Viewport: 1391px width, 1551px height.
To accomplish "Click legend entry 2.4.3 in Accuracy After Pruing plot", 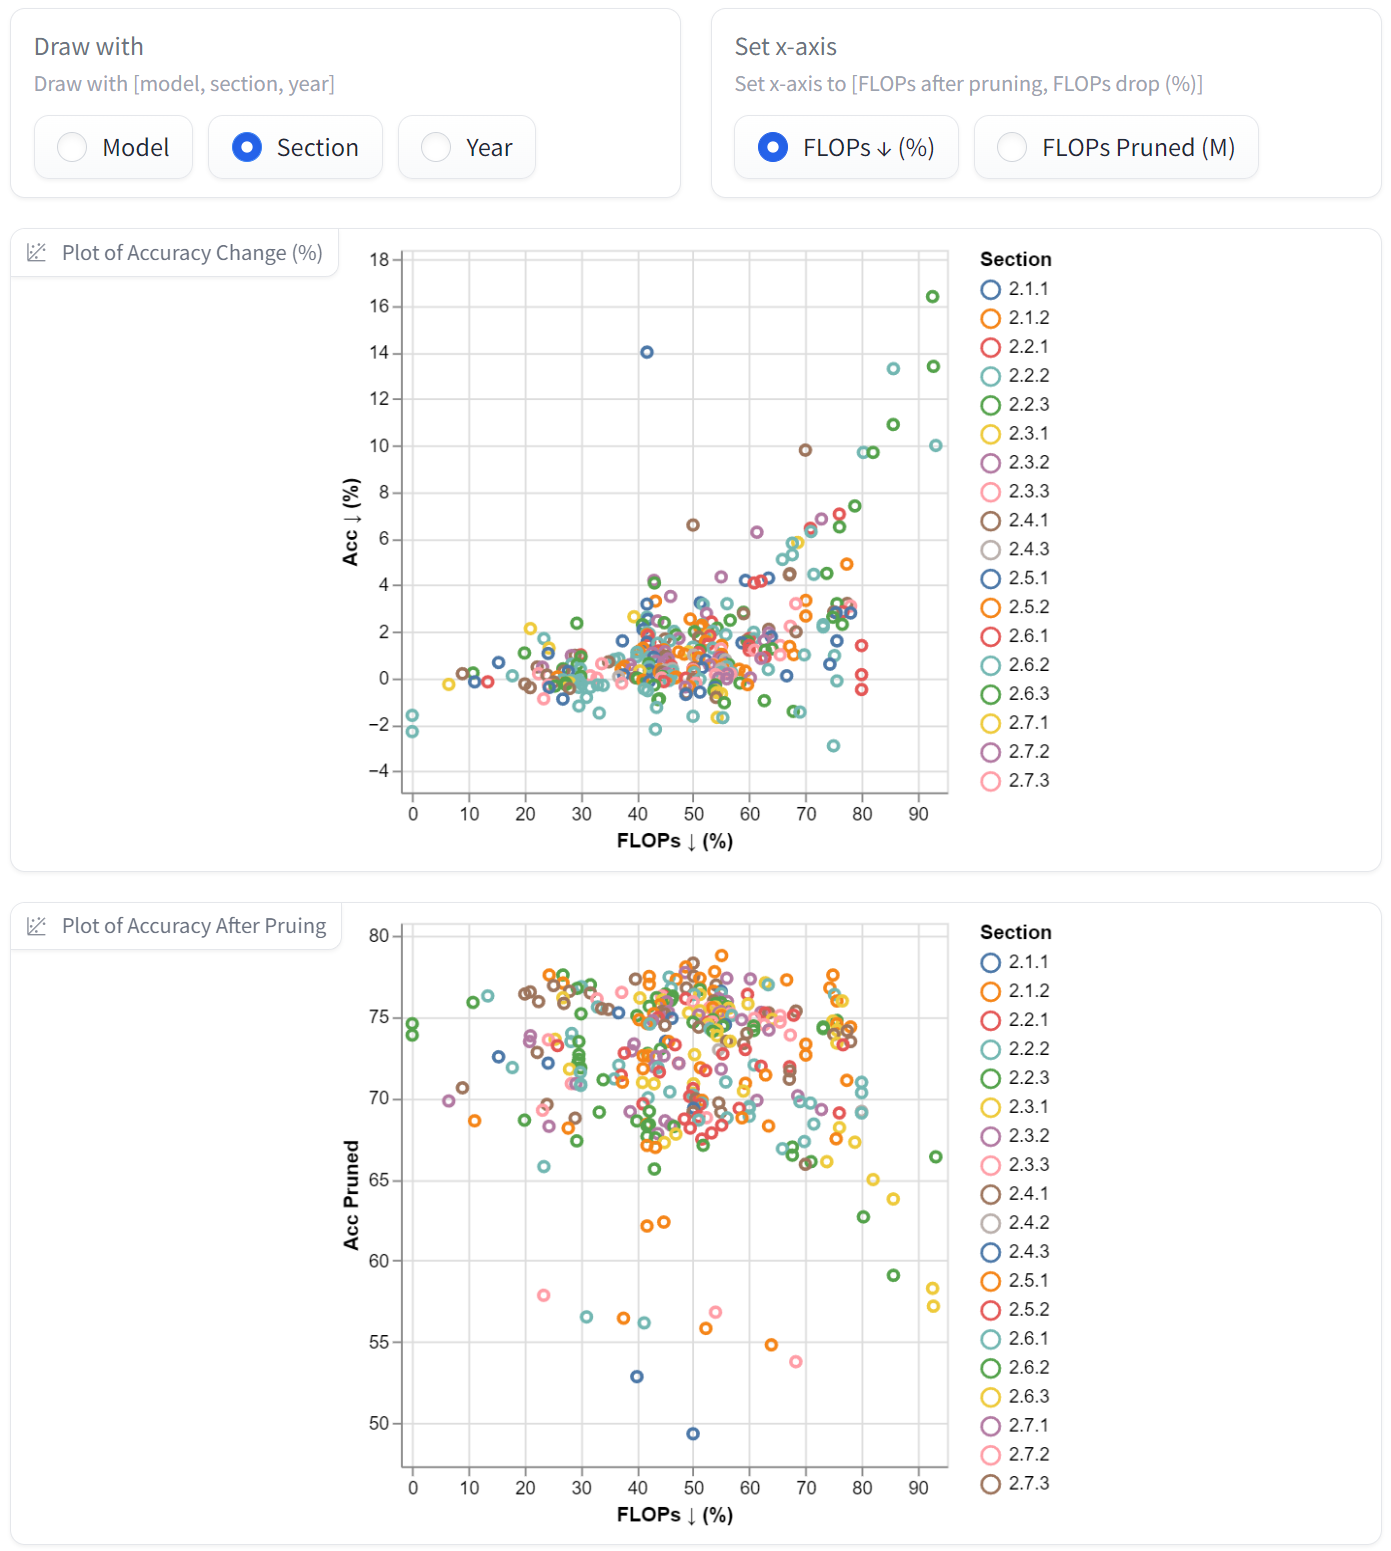I will click(1015, 1253).
